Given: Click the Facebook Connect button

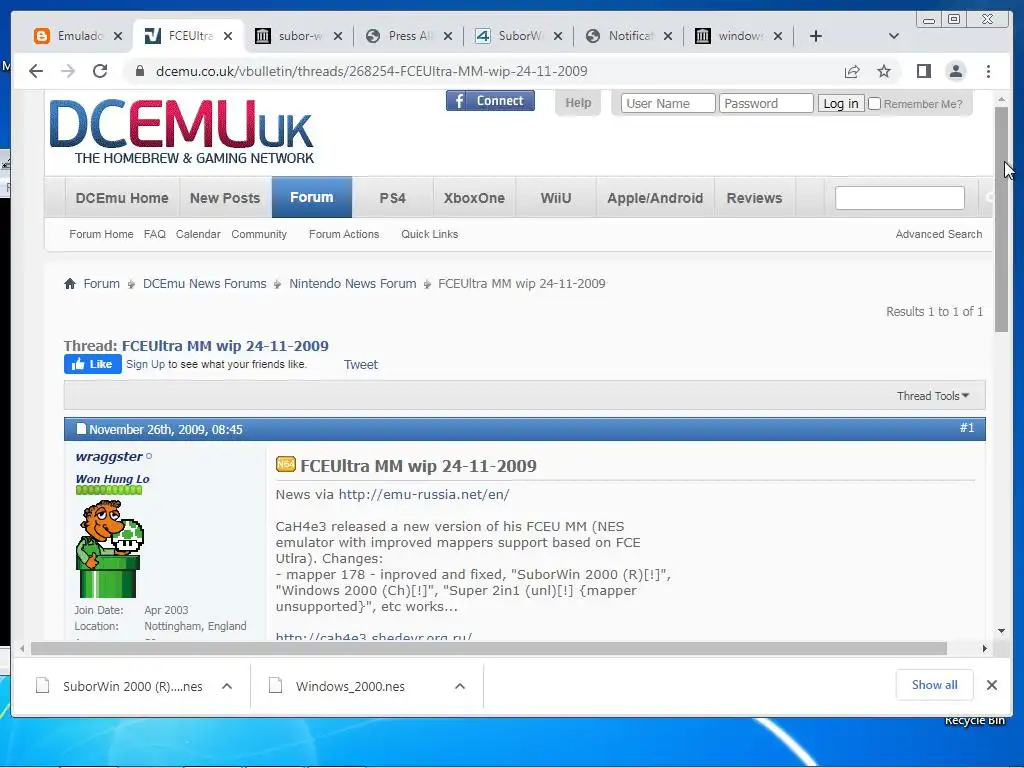Looking at the screenshot, I should [490, 101].
